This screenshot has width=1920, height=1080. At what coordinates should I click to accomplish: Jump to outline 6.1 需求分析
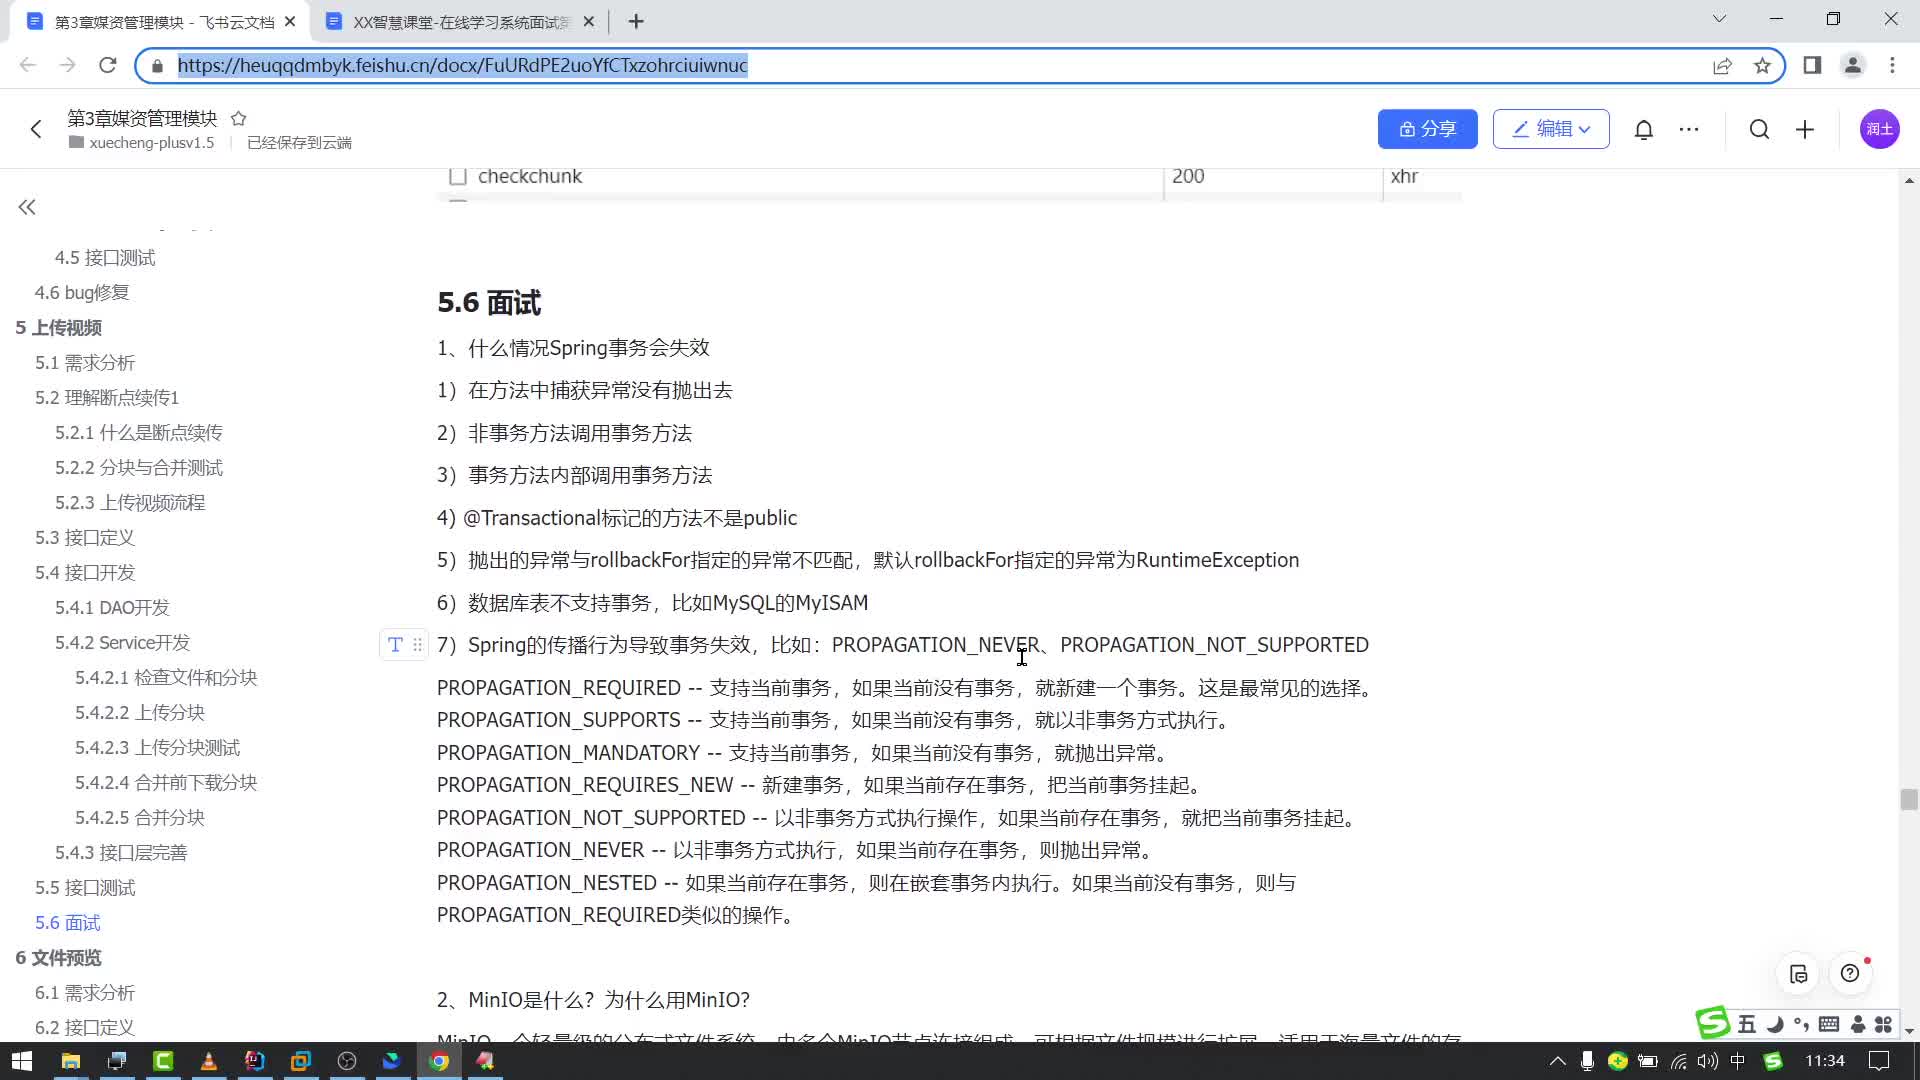pos(85,993)
